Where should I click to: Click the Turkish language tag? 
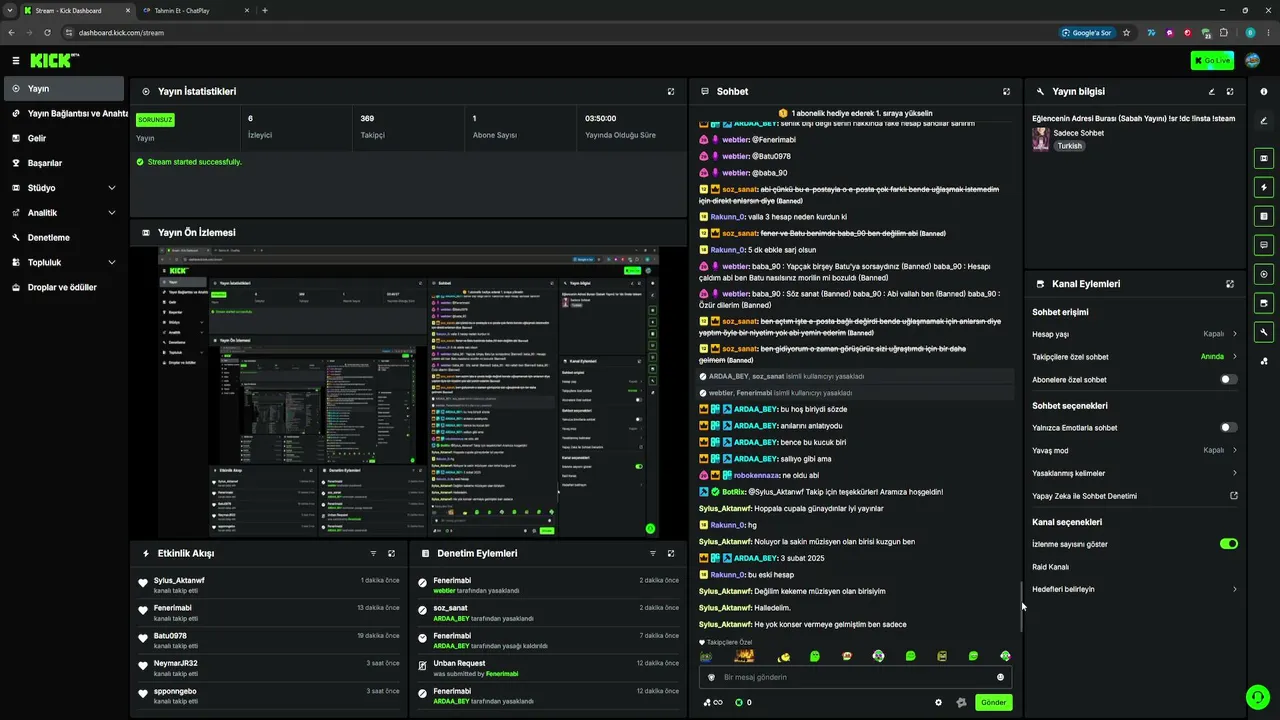tap(1070, 146)
